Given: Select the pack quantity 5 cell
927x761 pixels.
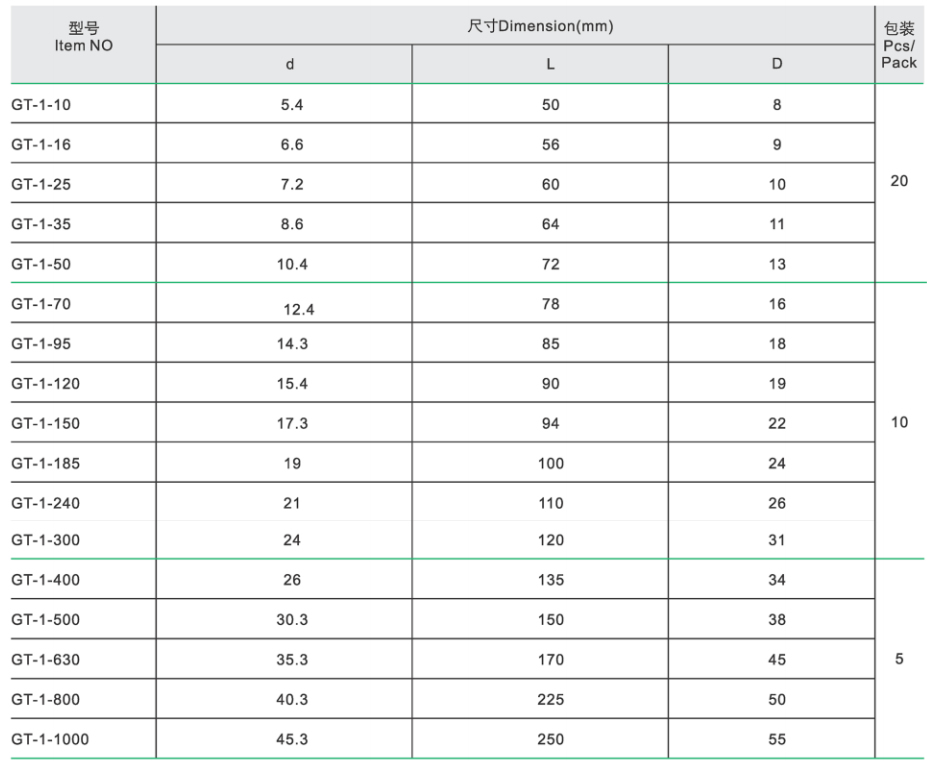Looking at the screenshot, I should point(899,659).
